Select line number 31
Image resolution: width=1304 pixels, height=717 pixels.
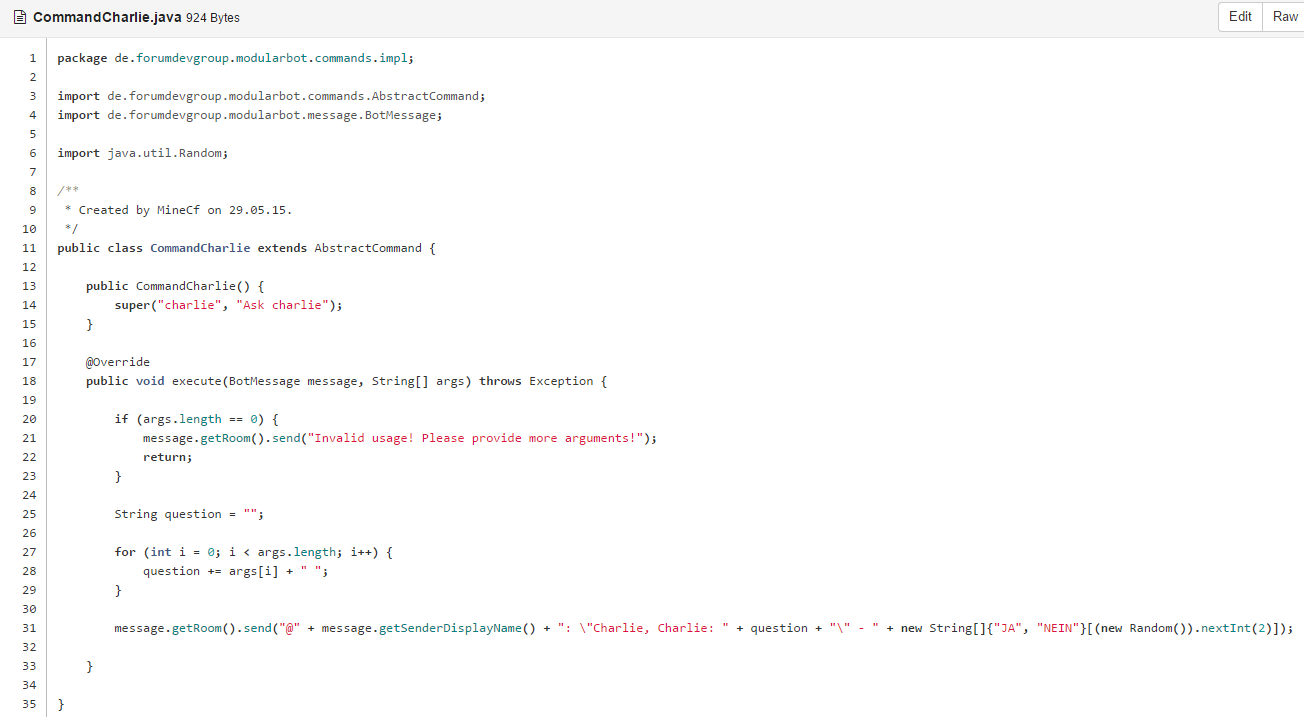30,628
